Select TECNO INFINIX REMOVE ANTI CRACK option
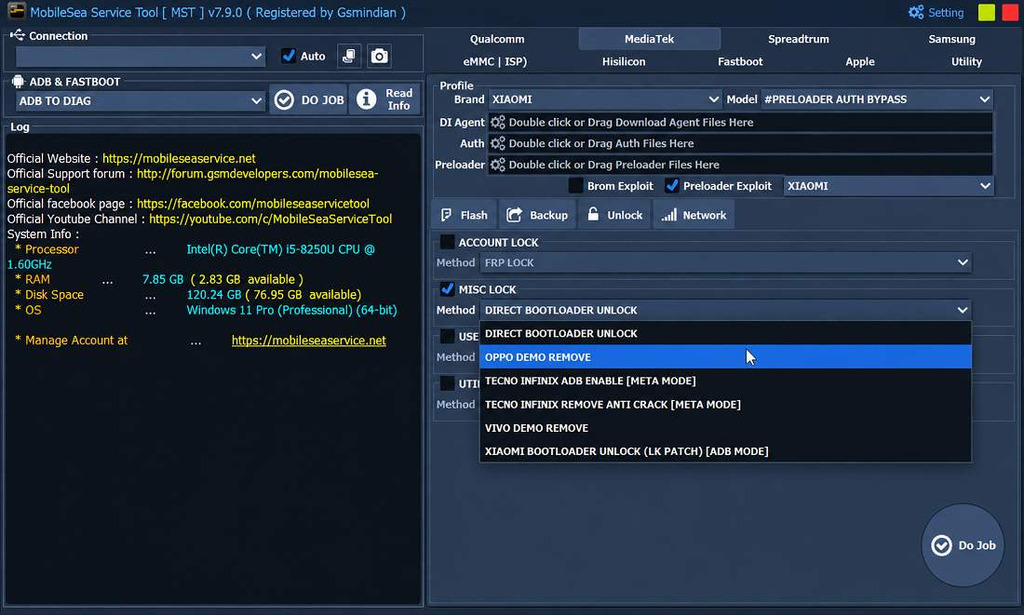This screenshot has width=1024, height=615. [x=725, y=404]
